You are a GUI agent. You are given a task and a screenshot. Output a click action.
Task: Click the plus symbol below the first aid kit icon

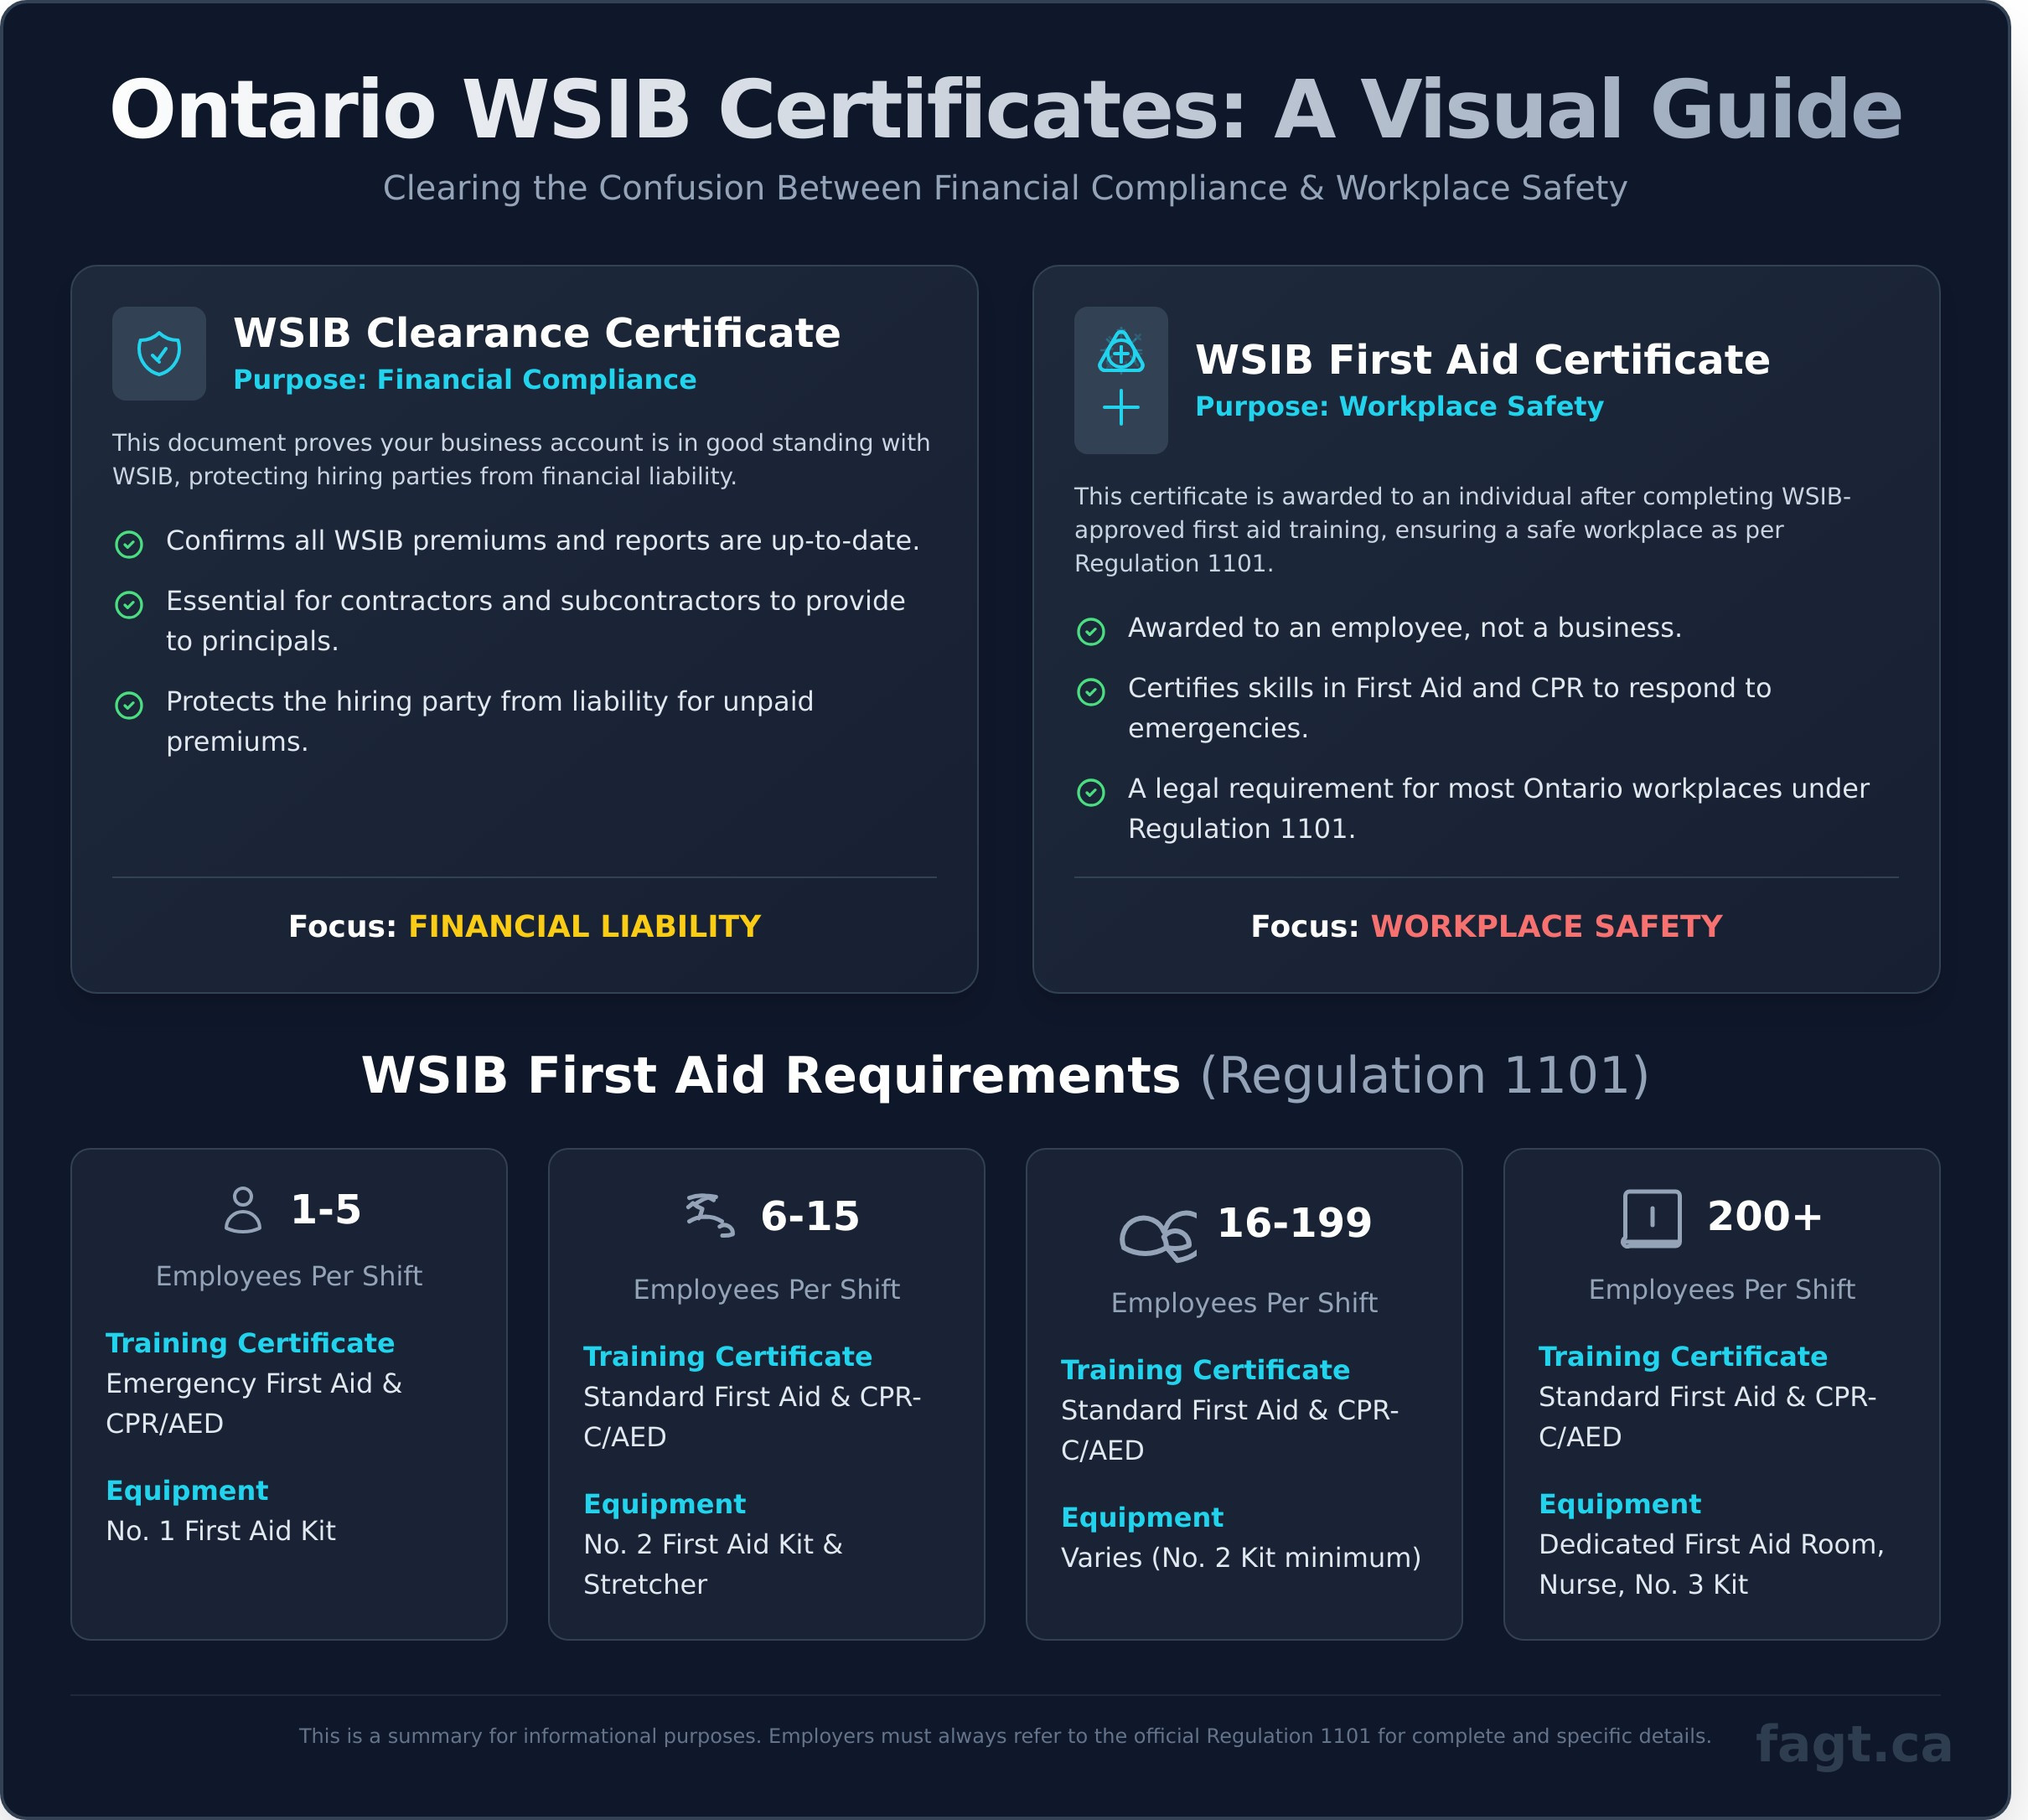pos(1122,408)
